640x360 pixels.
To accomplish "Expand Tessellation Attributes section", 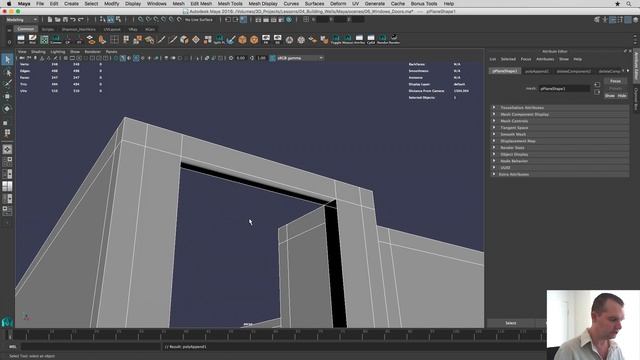I will tap(560, 108).
